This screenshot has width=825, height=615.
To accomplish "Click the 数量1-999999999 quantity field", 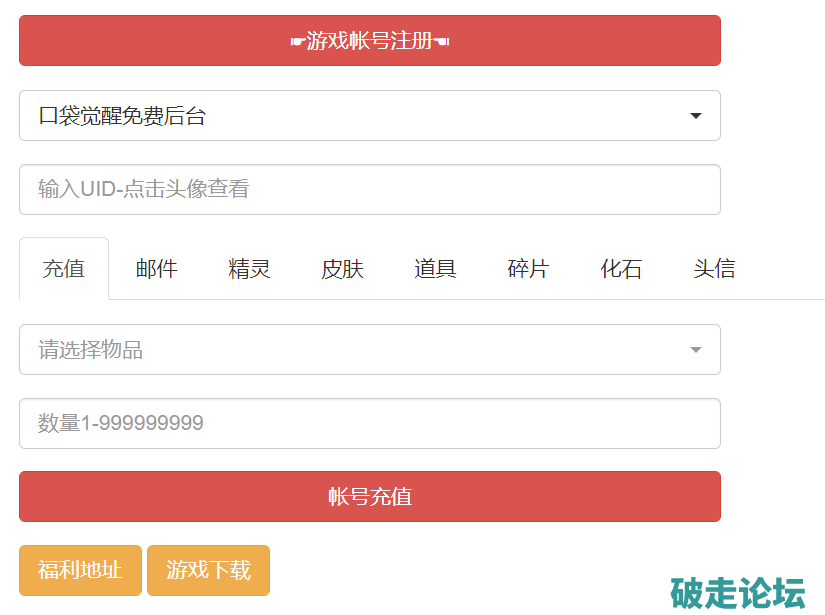I will pos(369,424).
